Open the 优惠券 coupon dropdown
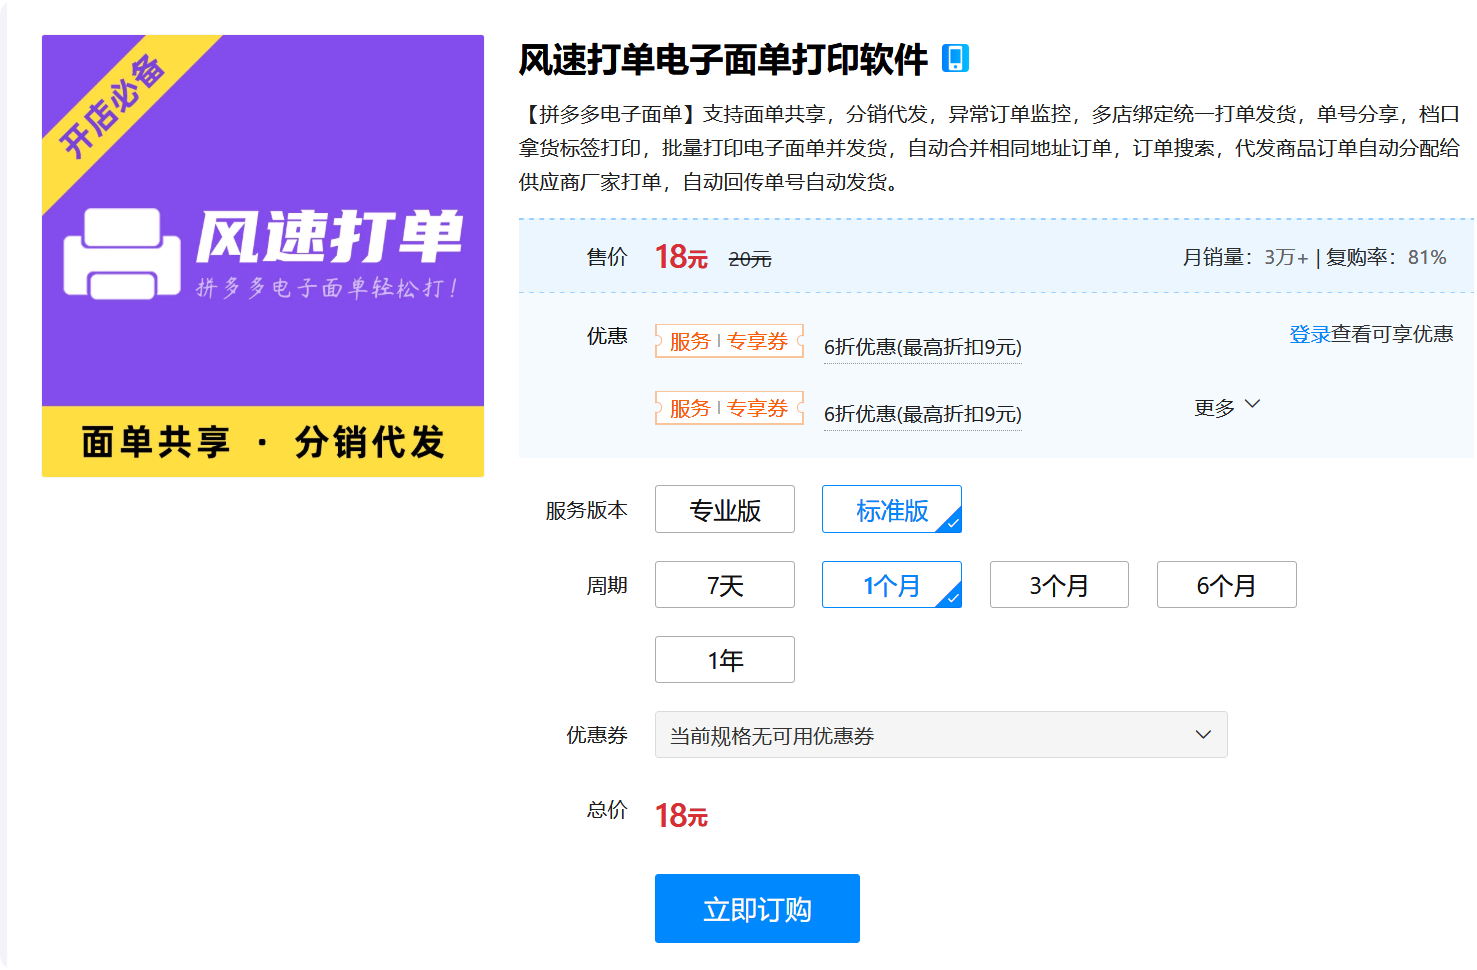The image size is (1477, 970). (940, 735)
